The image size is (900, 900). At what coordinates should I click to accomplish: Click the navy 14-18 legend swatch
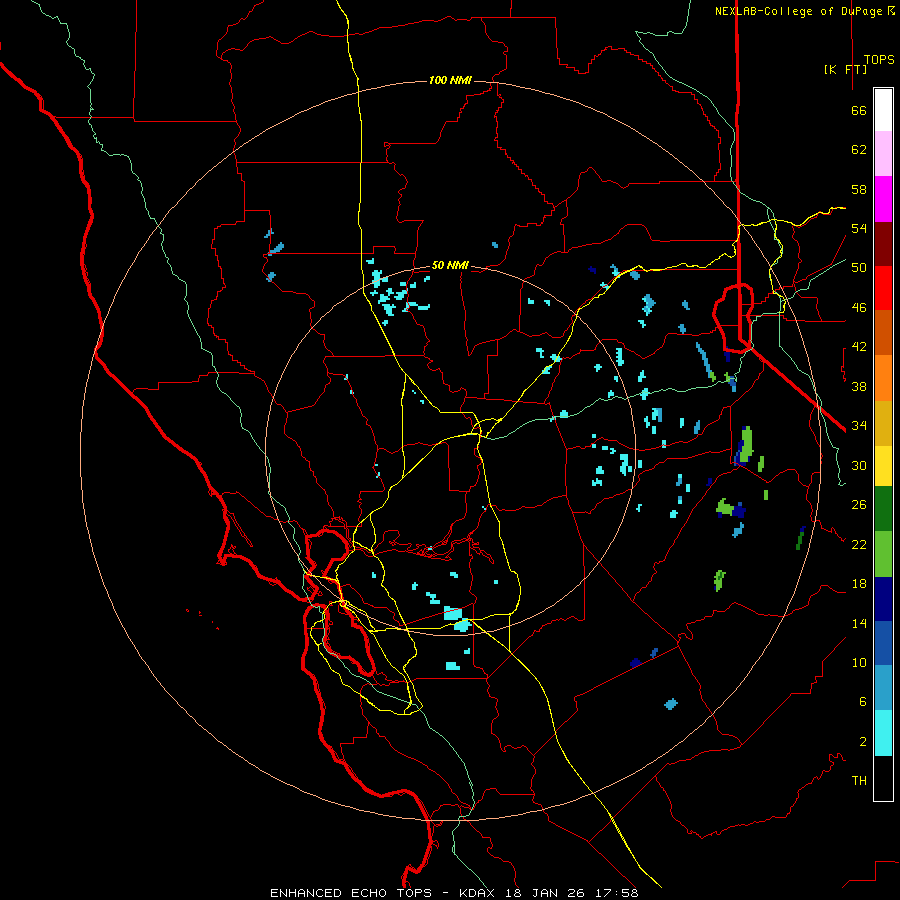click(883, 599)
